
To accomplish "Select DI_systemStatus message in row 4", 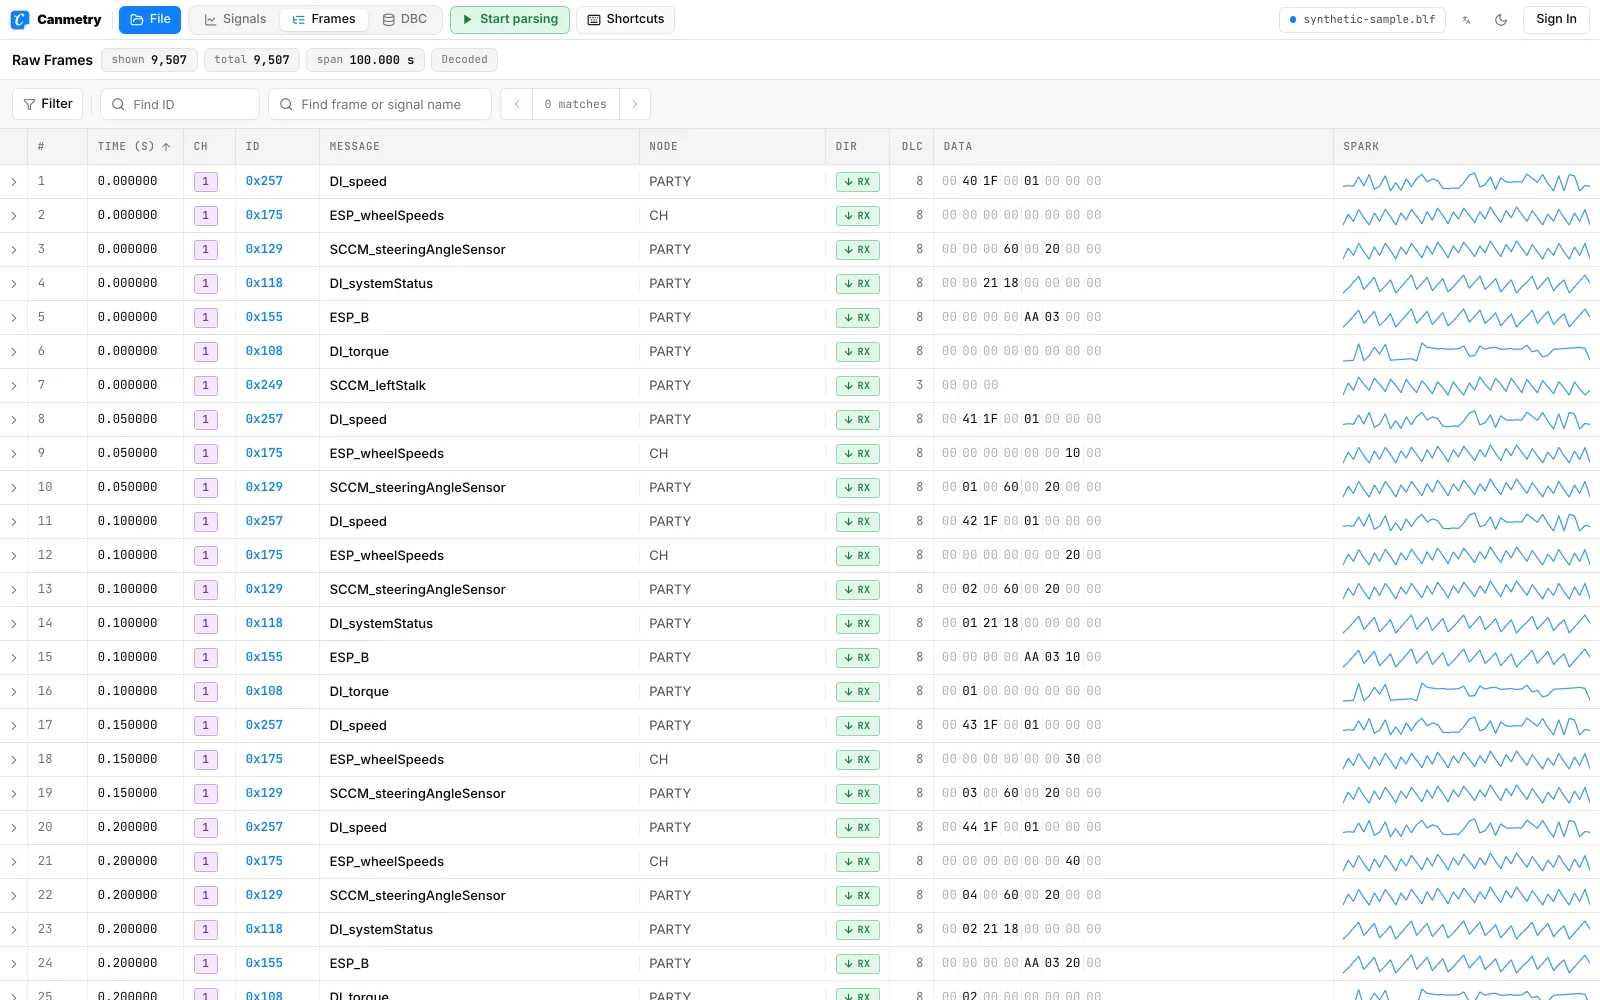I will (x=381, y=284).
